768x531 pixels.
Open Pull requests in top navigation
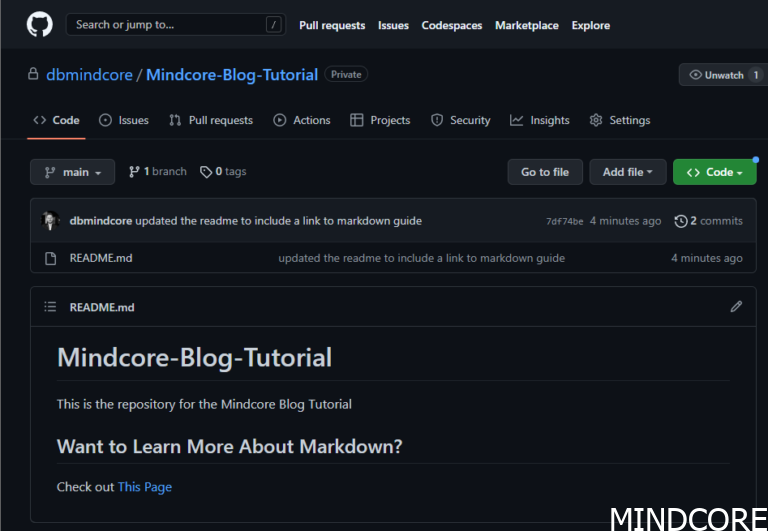pos(332,25)
